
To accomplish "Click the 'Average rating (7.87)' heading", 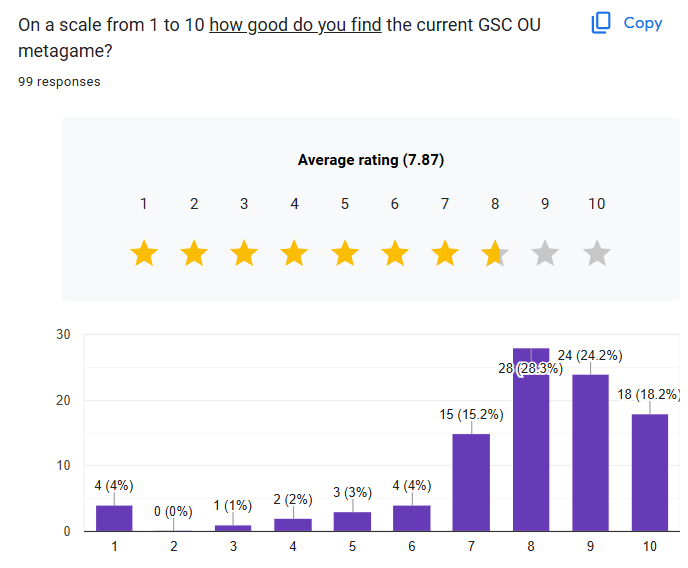I will pyautogui.click(x=371, y=160).
